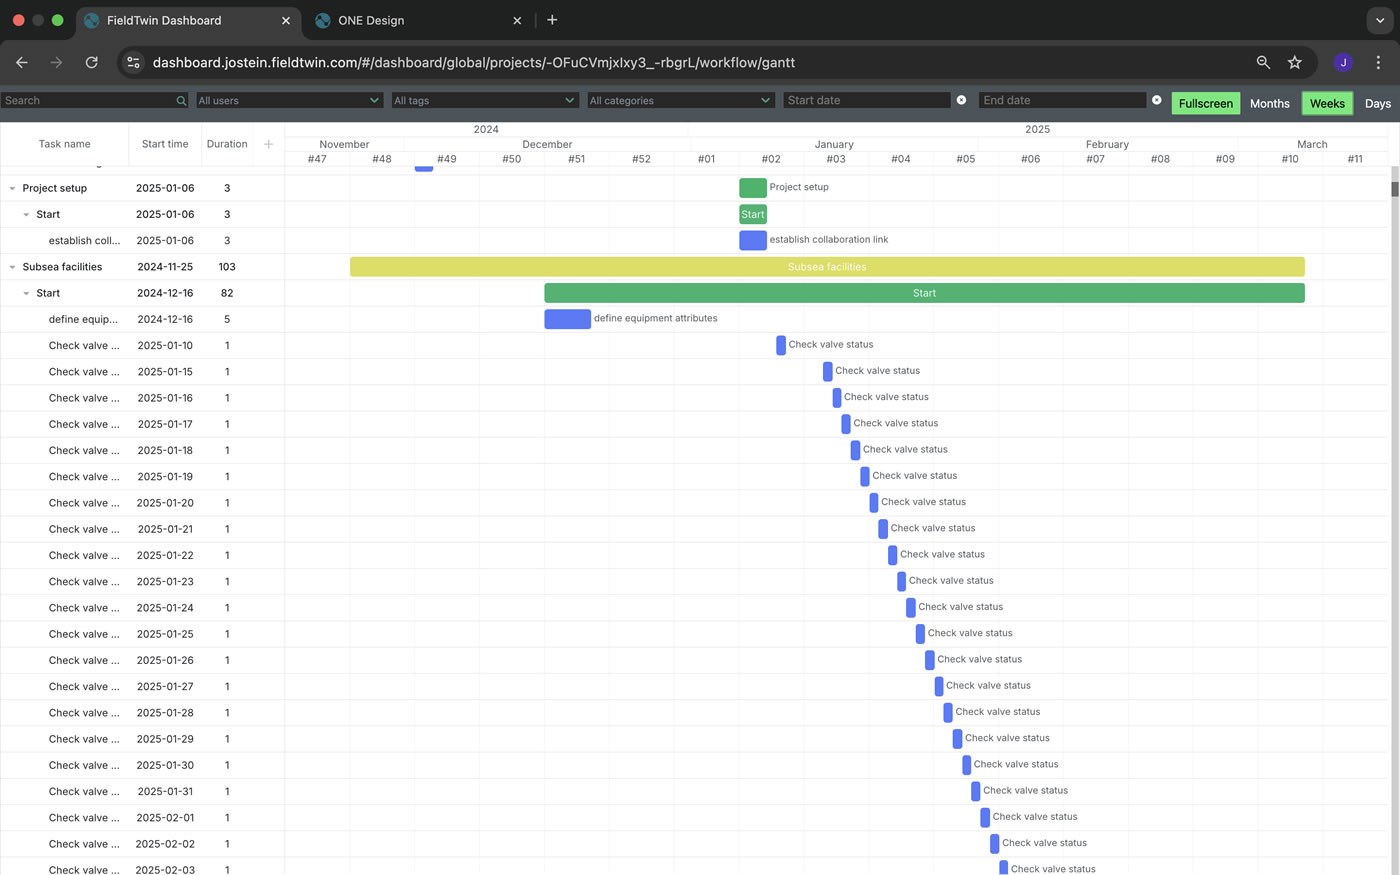Click the Fullscreen button
1400x875 pixels.
click(x=1205, y=103)
